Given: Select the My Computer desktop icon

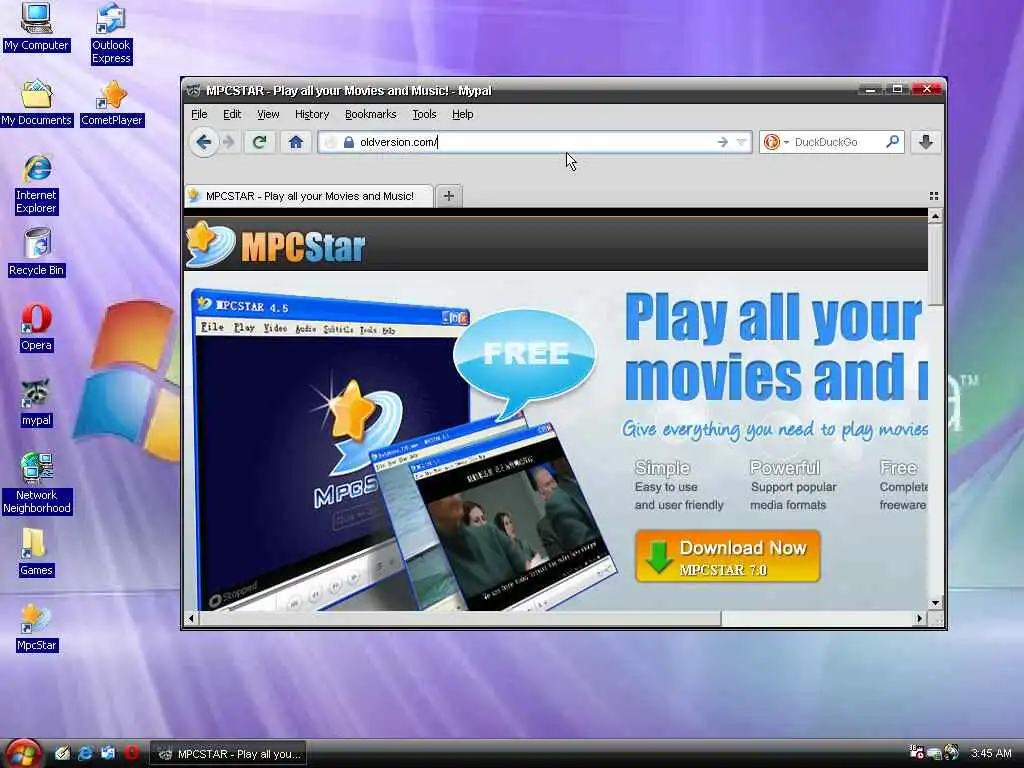Looking at the screenshot, I should click(x=36, y=27).
